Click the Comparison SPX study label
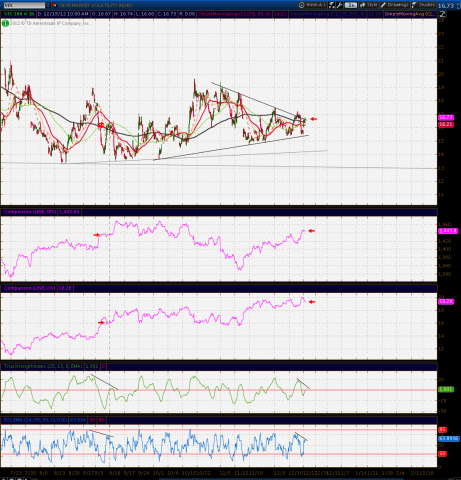 pos(30,212)
